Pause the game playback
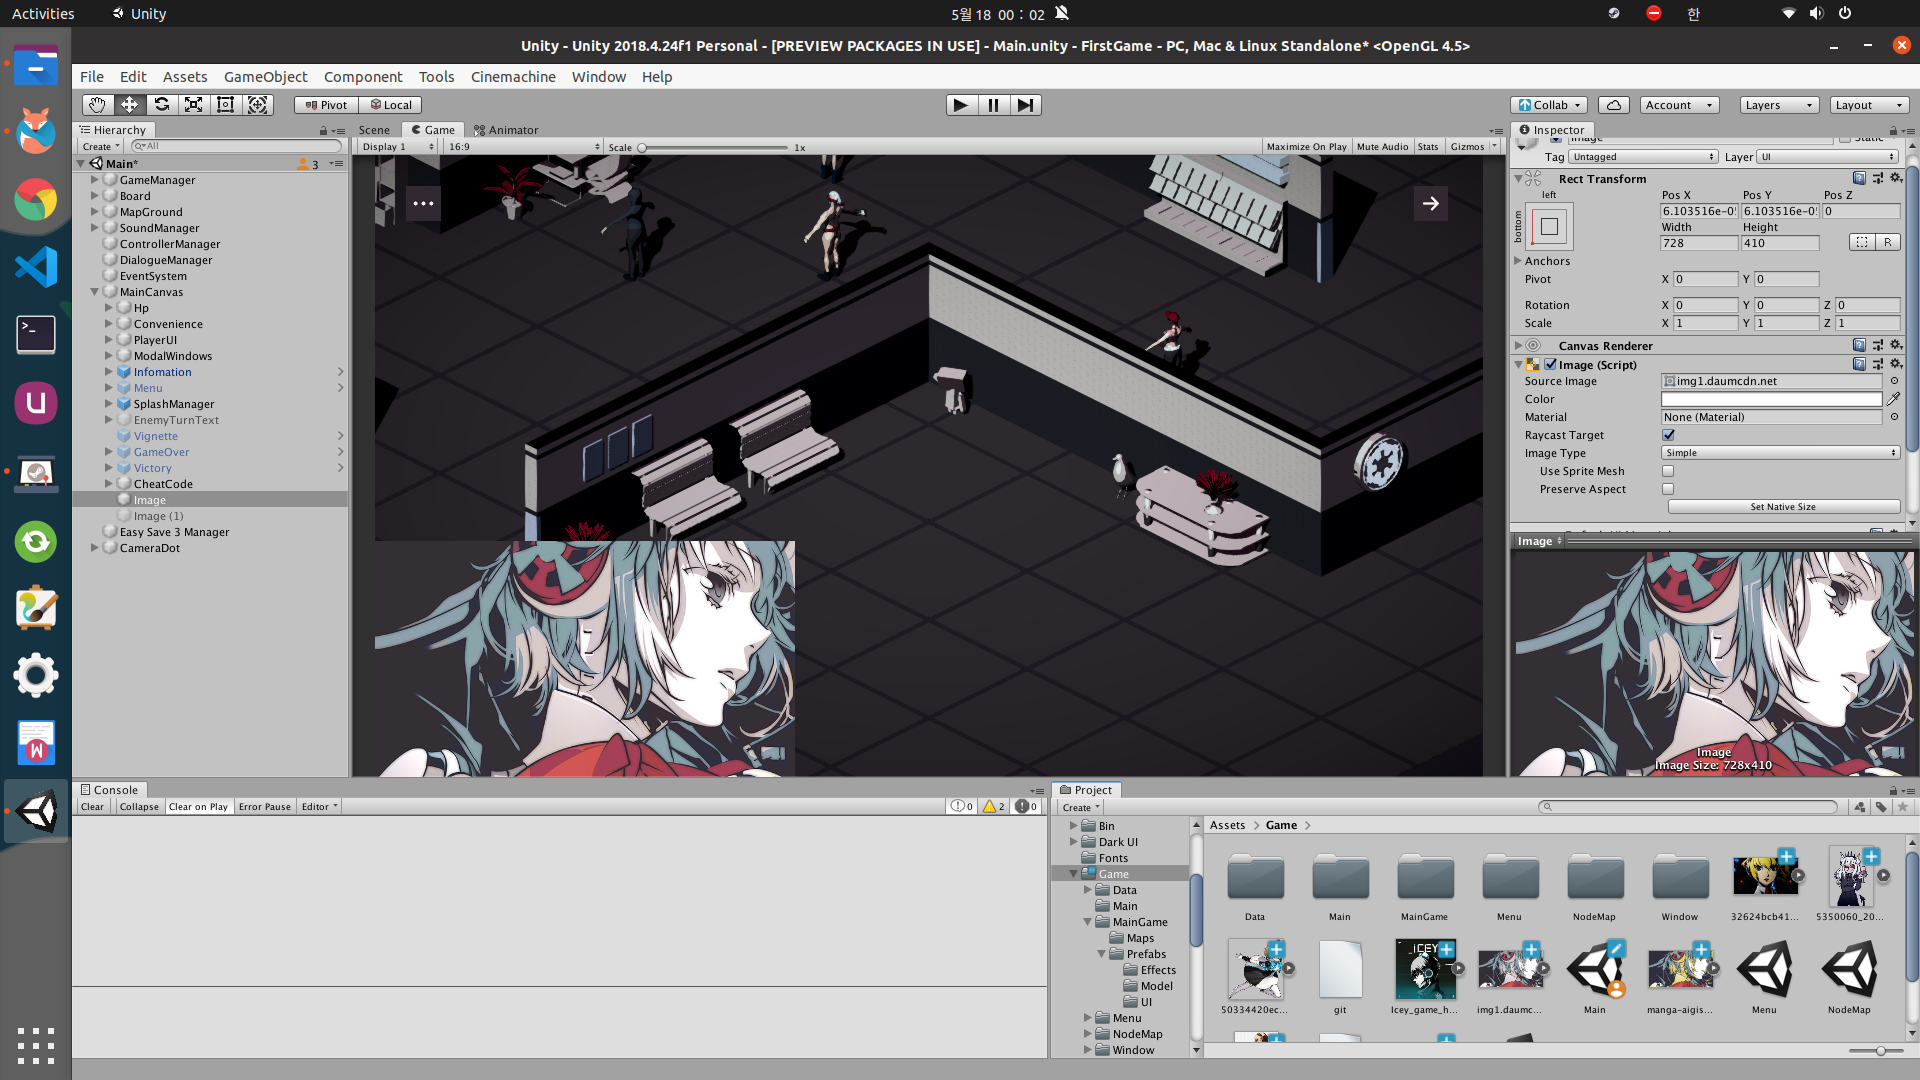 coord(993,105)
